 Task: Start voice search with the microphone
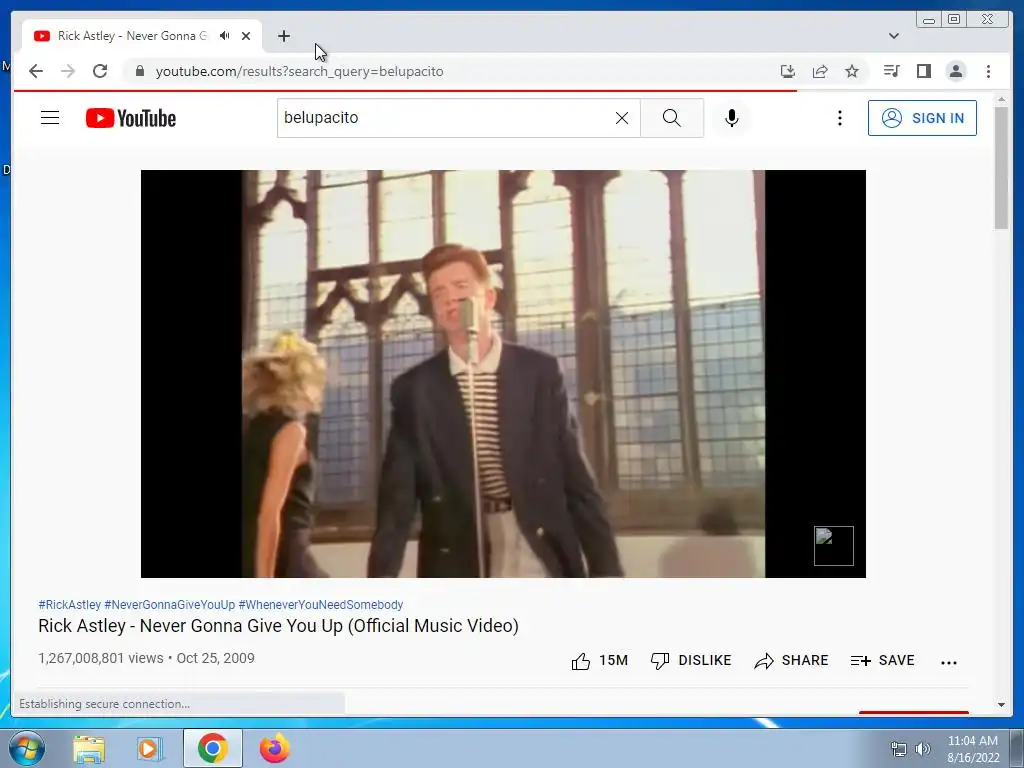tap(731, 118)
